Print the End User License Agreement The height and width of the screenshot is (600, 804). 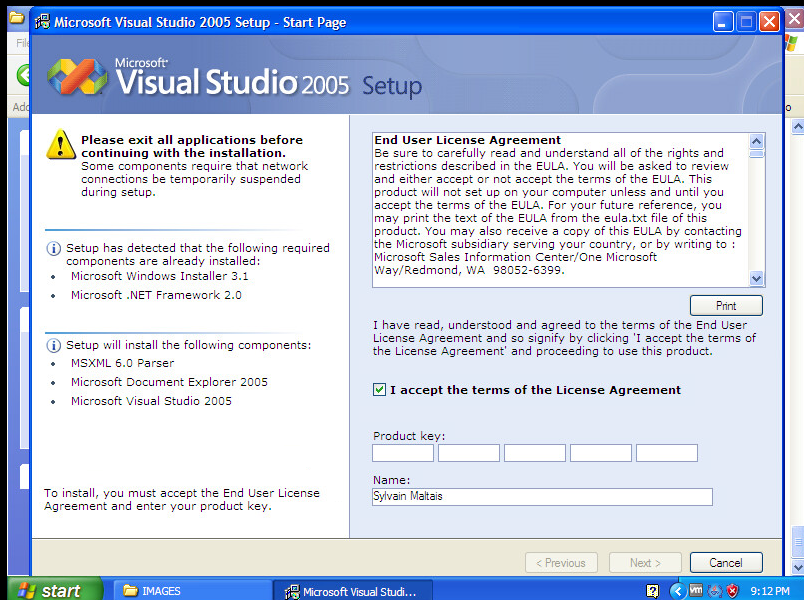pyautogui.click(x=726, y=306)
